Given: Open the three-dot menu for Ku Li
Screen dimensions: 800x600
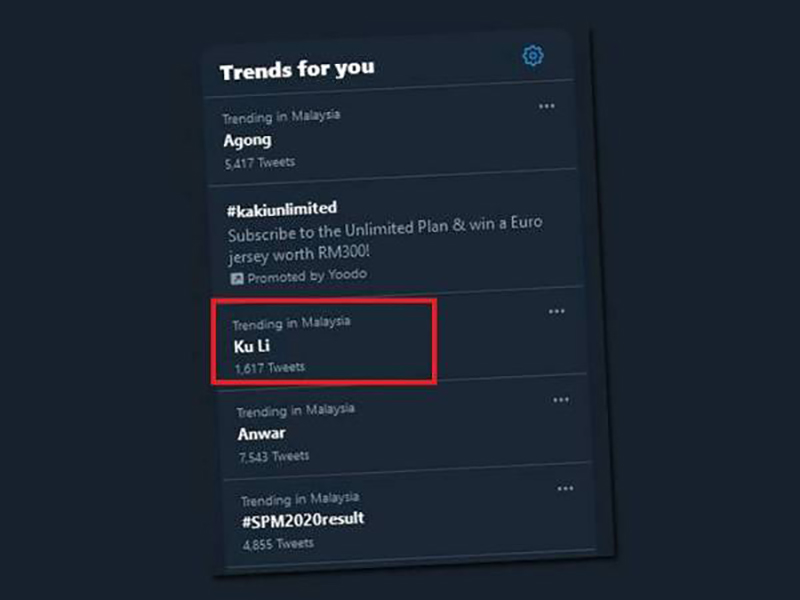Looking at the screenshot, I should coord(557,312).
